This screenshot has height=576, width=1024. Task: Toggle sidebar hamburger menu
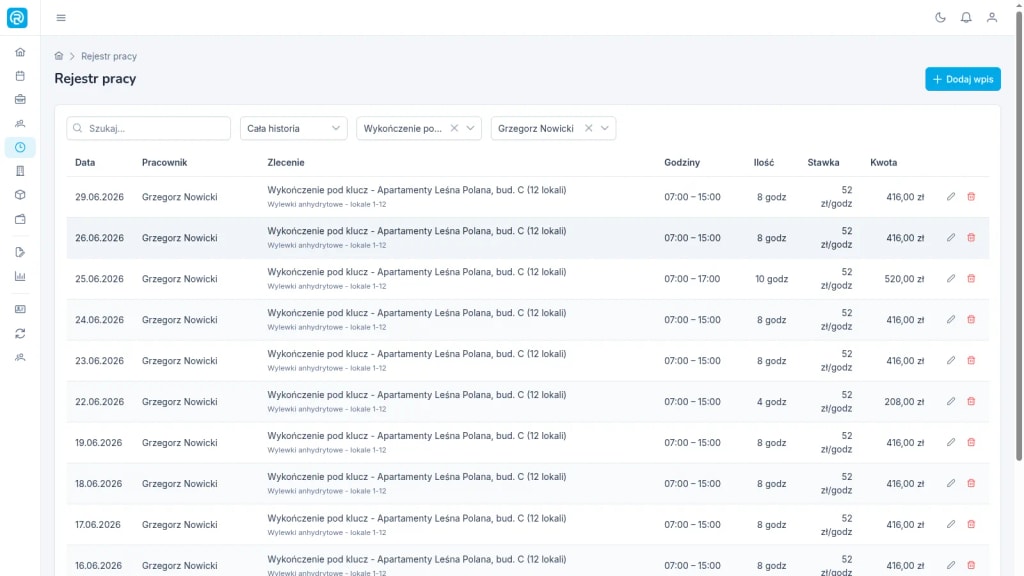61,18
